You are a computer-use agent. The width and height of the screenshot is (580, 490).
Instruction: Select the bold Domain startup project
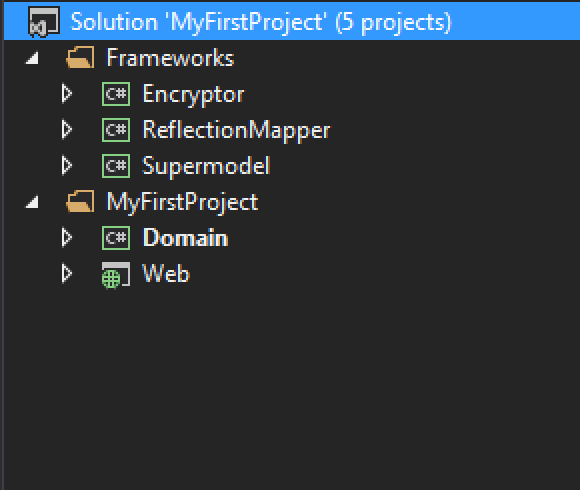185,238
